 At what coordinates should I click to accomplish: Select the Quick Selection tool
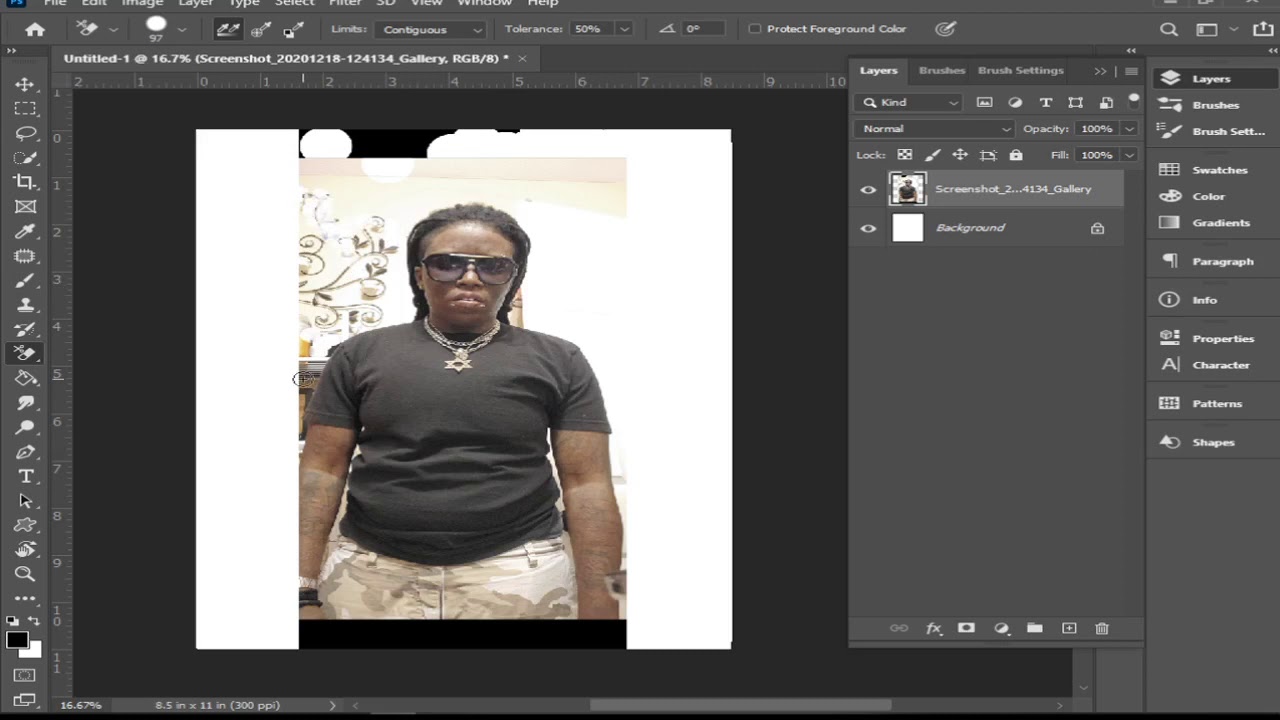[x=25, y=158]
